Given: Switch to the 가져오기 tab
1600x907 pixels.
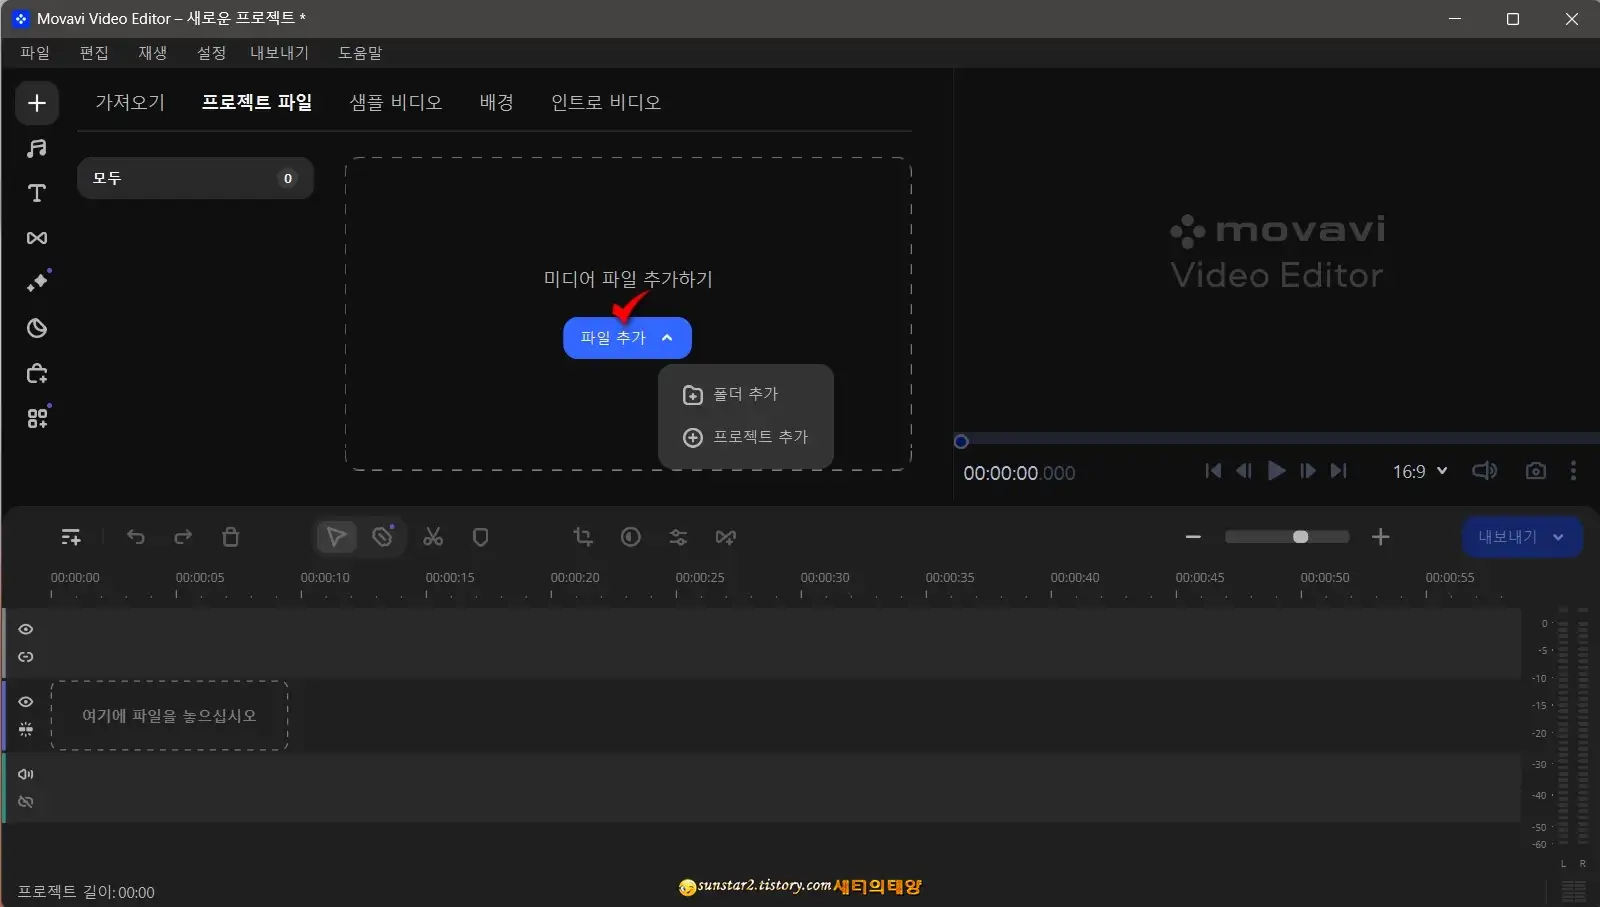Looking at the screenshot, I should click(130, 102).
